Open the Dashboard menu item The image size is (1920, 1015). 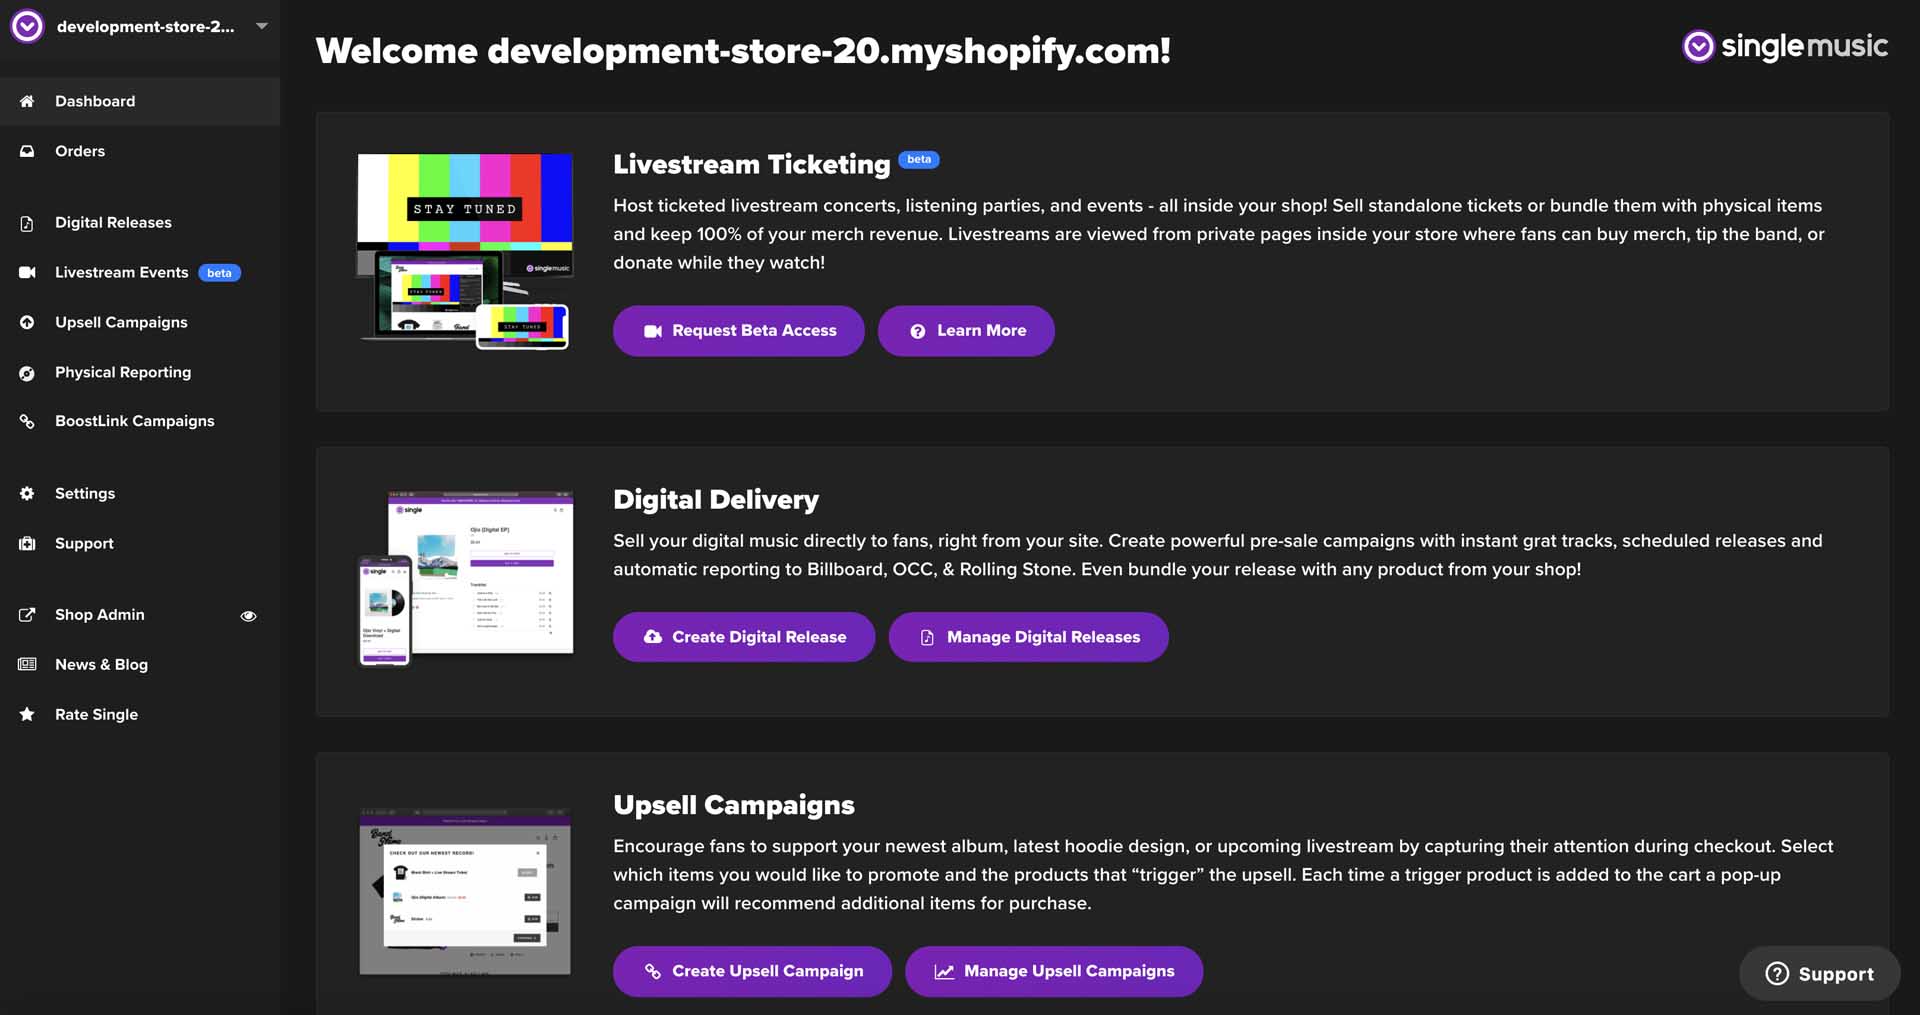click(x=140, y=101)
